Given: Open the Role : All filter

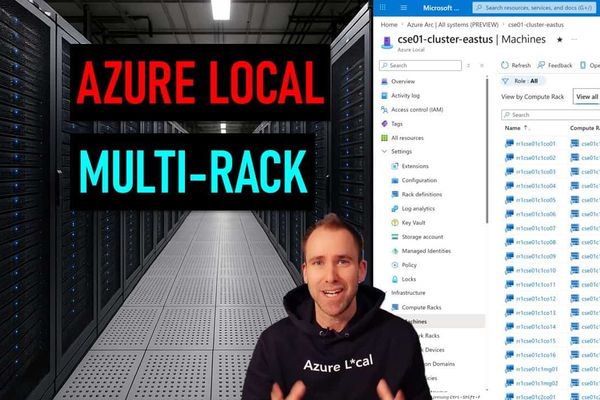Looking at the screenshot, I should (x=523, y=81).
